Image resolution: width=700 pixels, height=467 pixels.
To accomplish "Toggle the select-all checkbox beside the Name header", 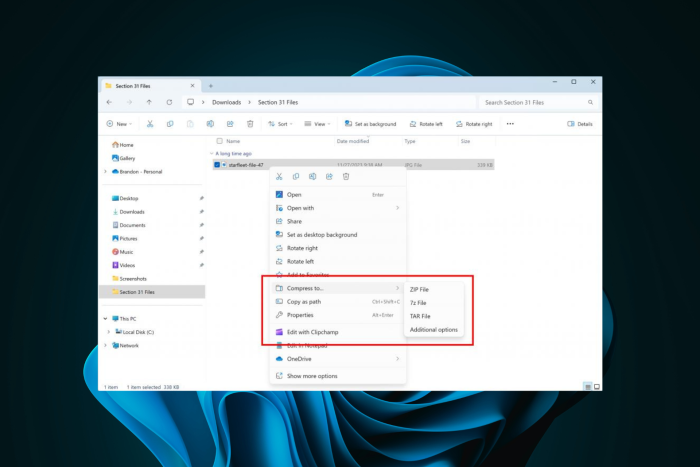I will (218, 141).
